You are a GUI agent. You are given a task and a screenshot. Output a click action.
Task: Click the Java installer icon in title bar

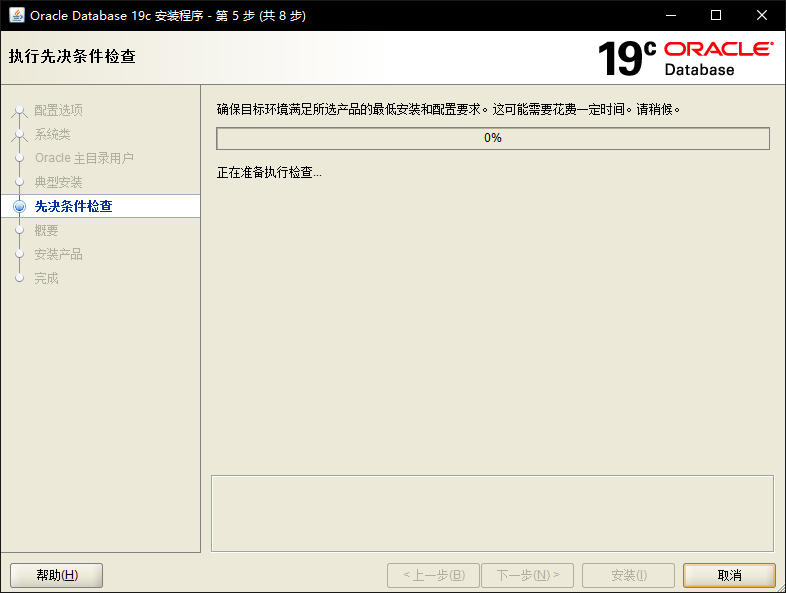(x=17, y=15)
